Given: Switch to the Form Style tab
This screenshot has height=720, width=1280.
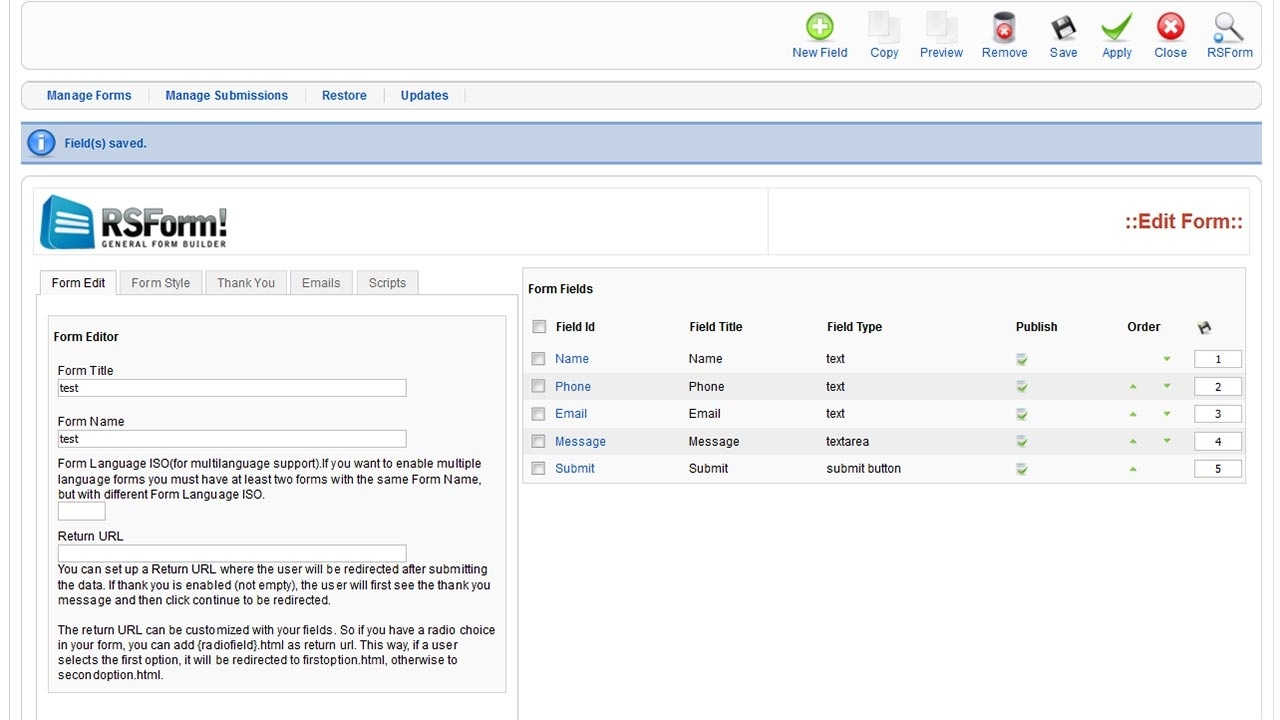Looking at the screenshot, I should (159, 282).
